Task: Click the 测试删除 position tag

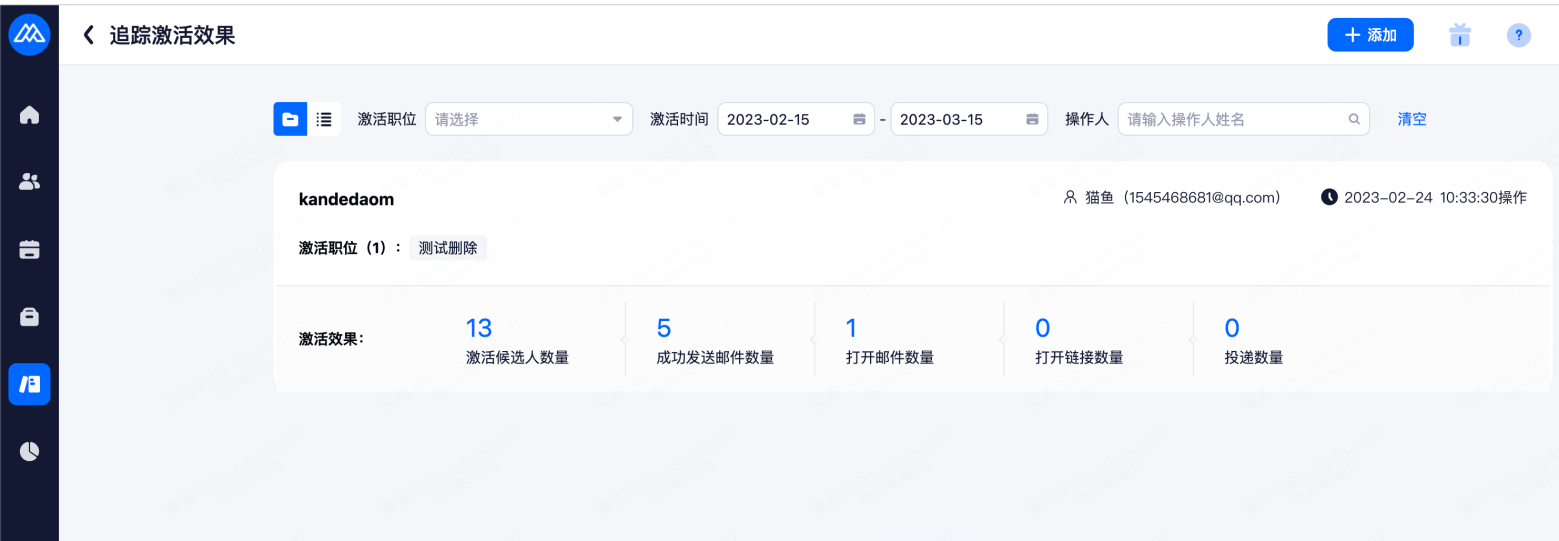Action: tap(448, 248)
